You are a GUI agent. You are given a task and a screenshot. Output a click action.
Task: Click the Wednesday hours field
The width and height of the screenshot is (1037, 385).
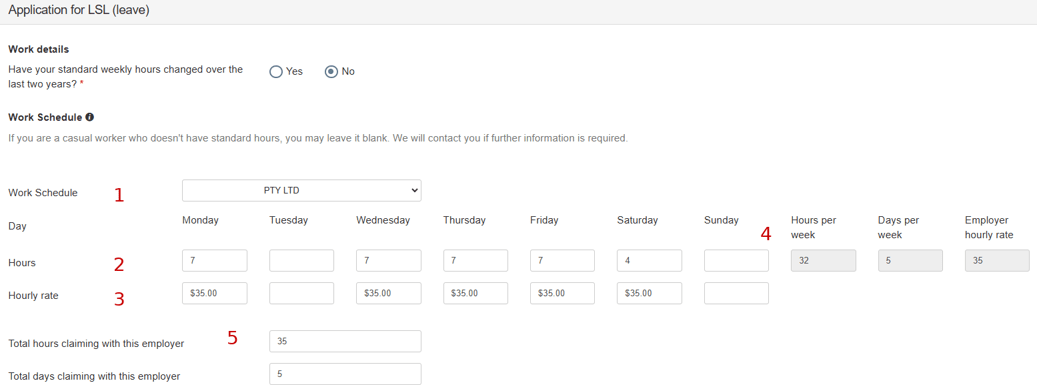[x=389, y=261]
